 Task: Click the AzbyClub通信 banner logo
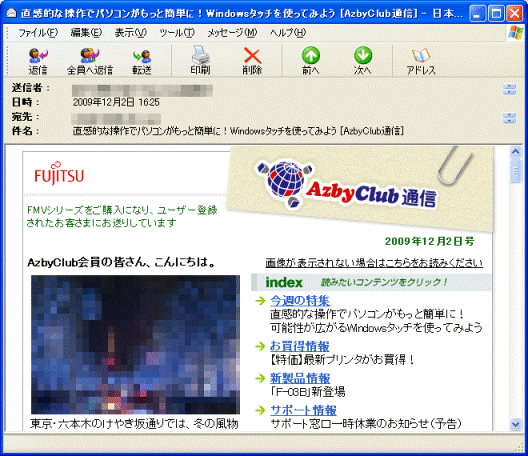[x=347, y=185]
